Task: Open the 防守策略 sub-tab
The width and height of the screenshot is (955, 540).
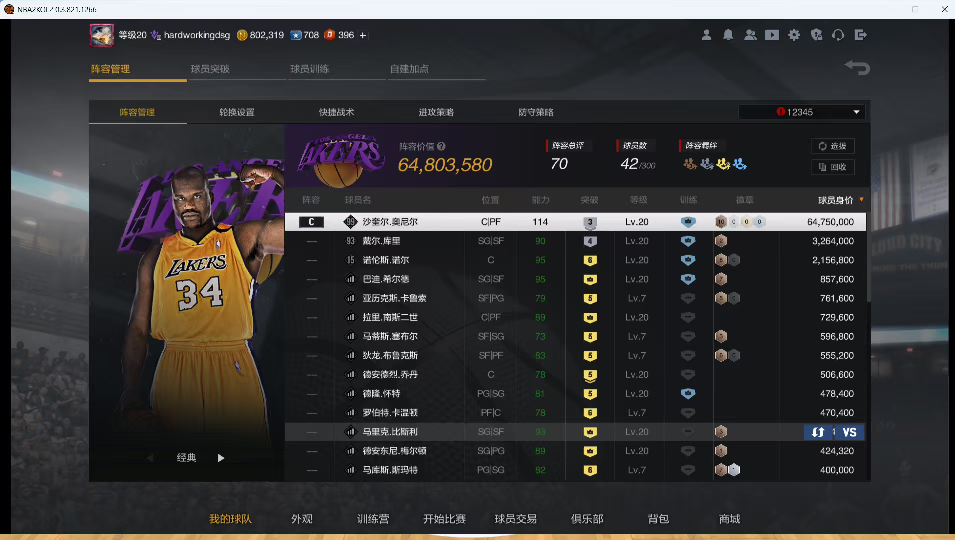Action: coord(536,112)
